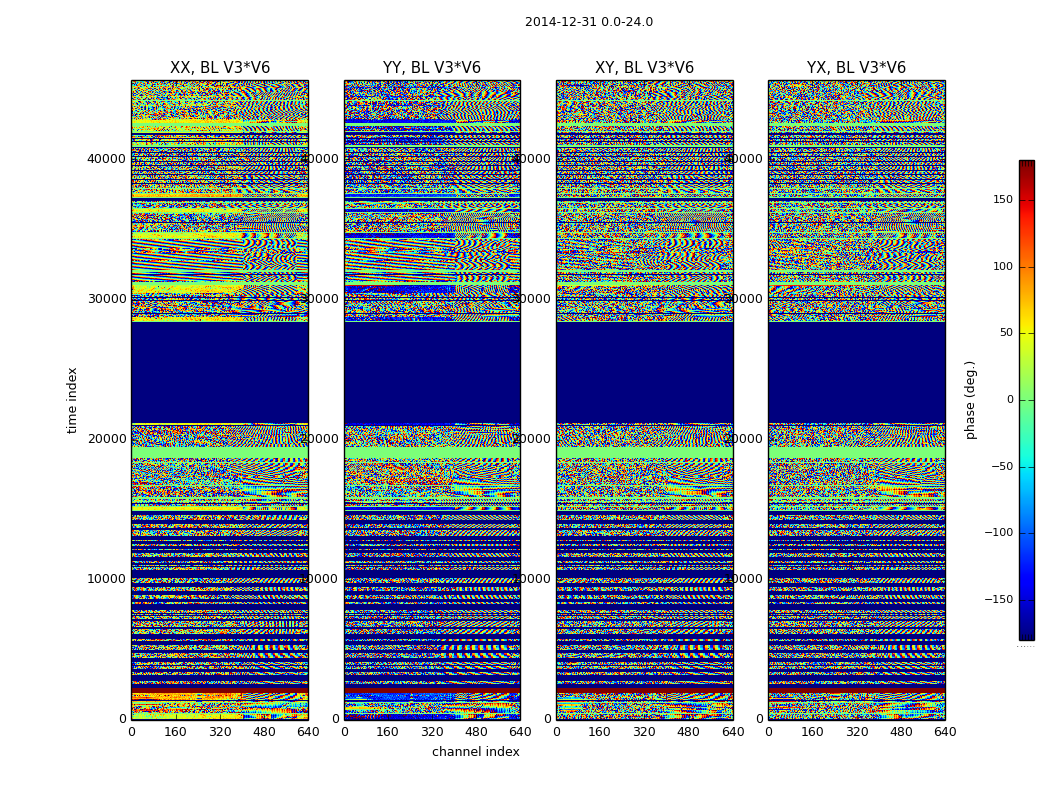Click the figure title '2014-12-31 0.0-24.0'
Viewport: 1050px width, 800px height.
click(589, 22)
